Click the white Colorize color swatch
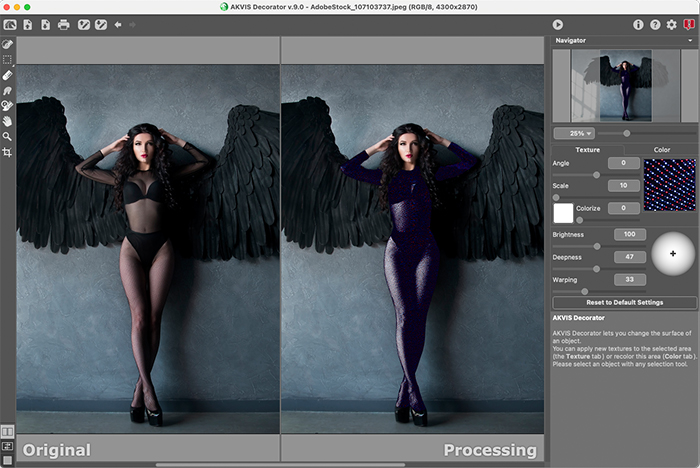 pos(564,212)
